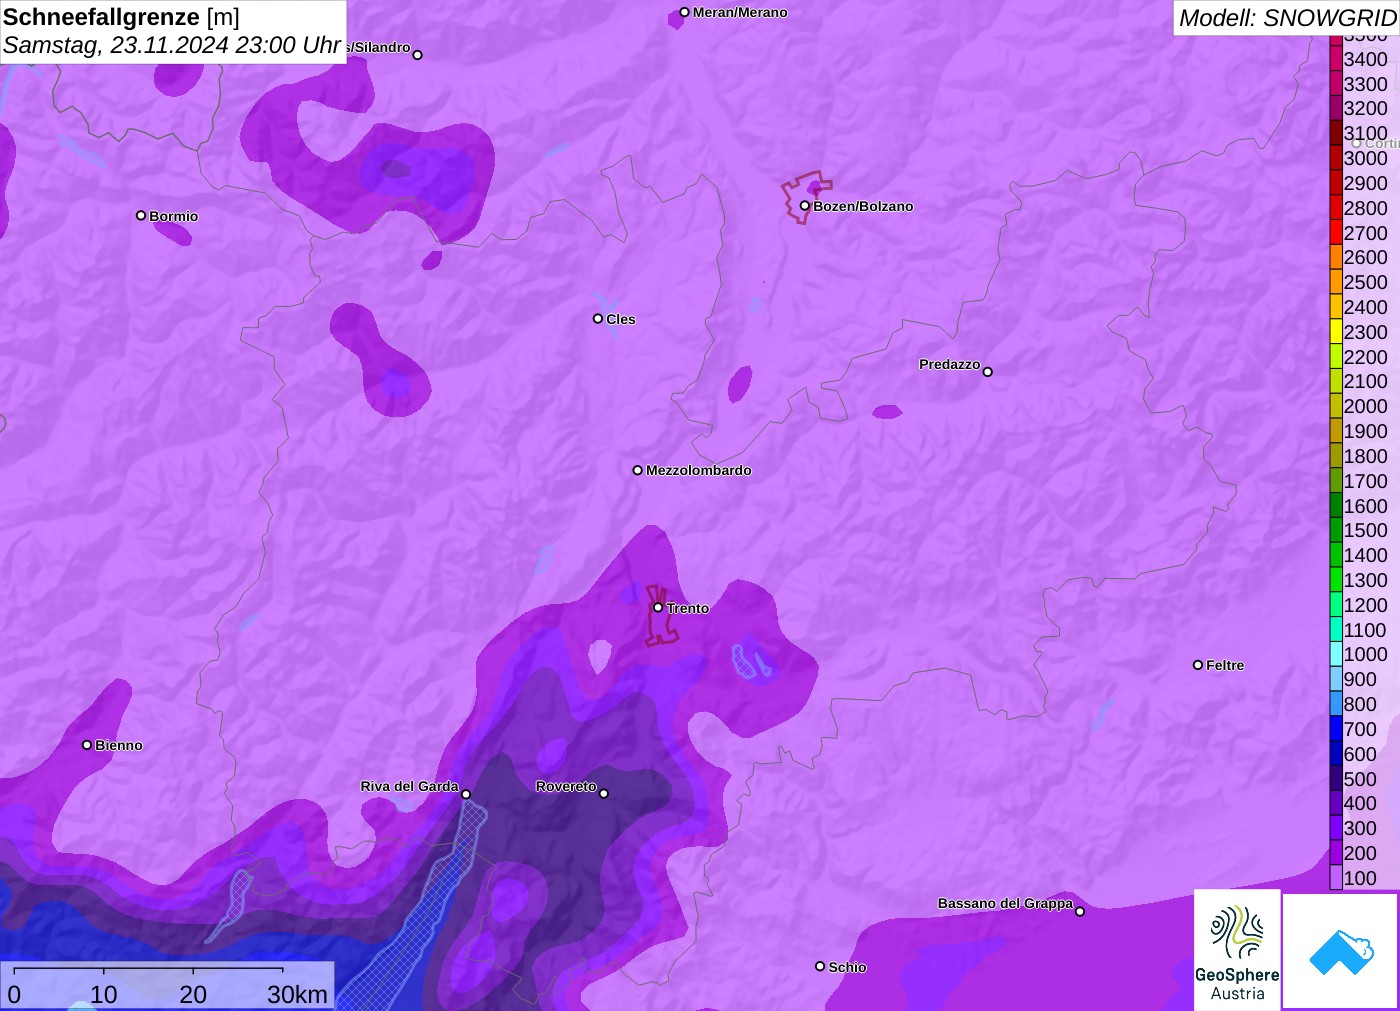
Task: Click the Bormio city marker
Action: [141, 215]
